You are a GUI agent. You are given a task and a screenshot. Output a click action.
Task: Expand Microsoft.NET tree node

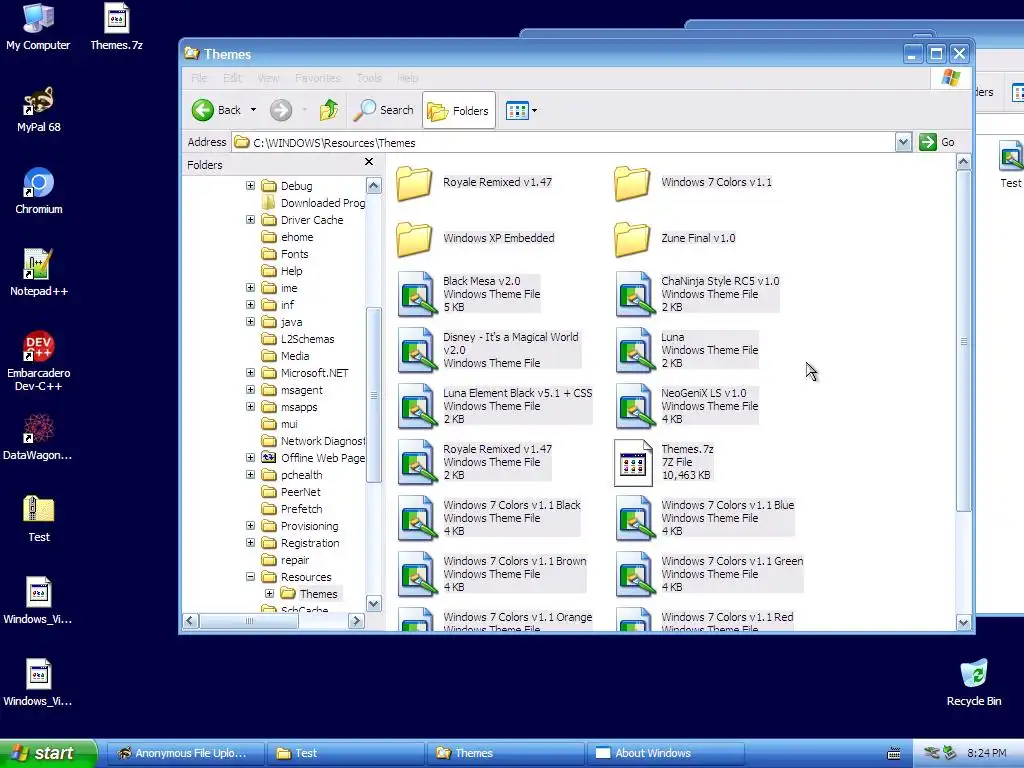pos(250,372)
